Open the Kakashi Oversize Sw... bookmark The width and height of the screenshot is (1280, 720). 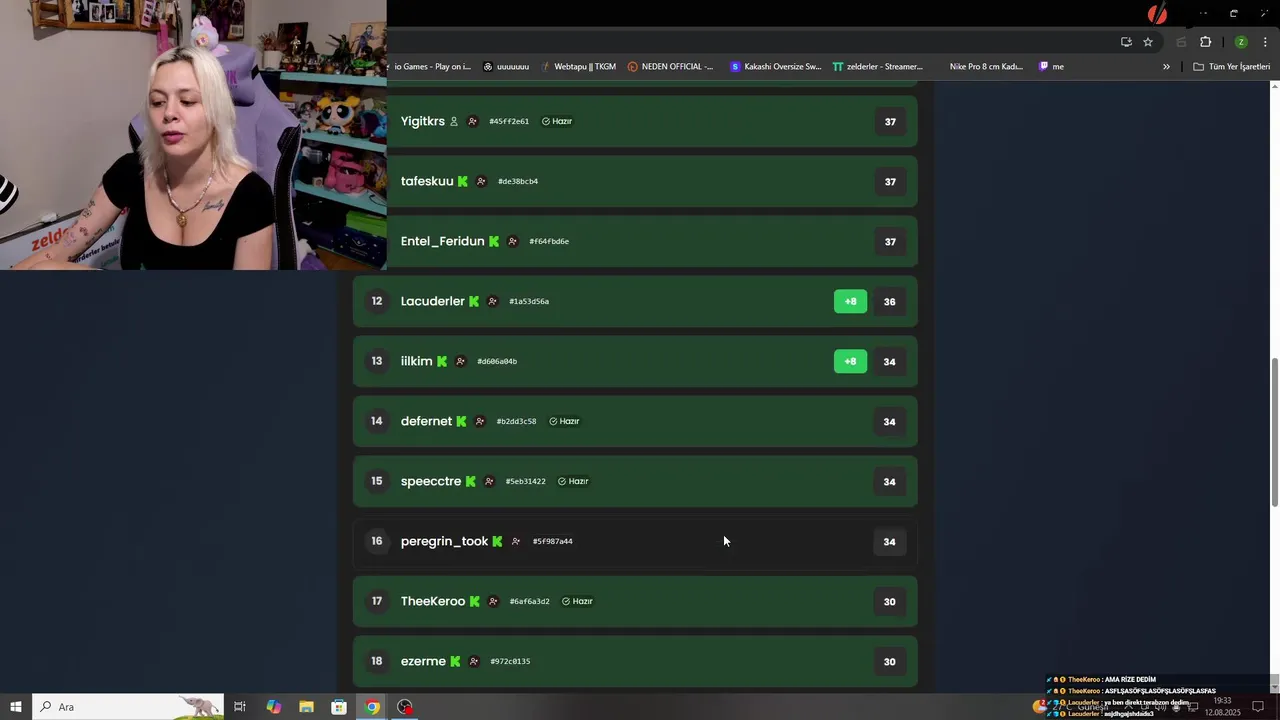click(x=775, y=67)
